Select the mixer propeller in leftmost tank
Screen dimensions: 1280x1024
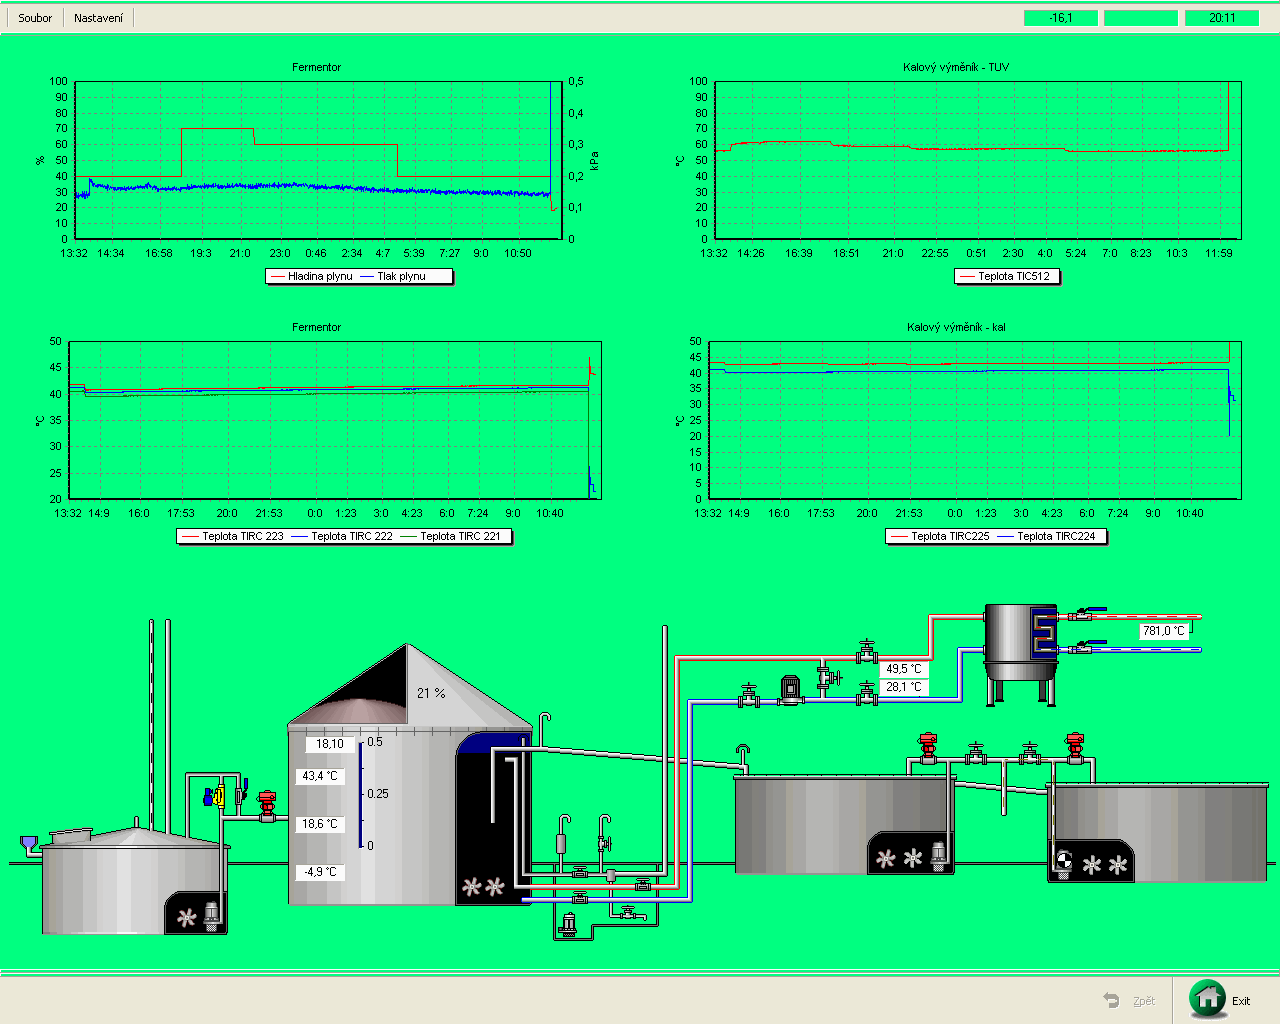click(x=187, y=917)
